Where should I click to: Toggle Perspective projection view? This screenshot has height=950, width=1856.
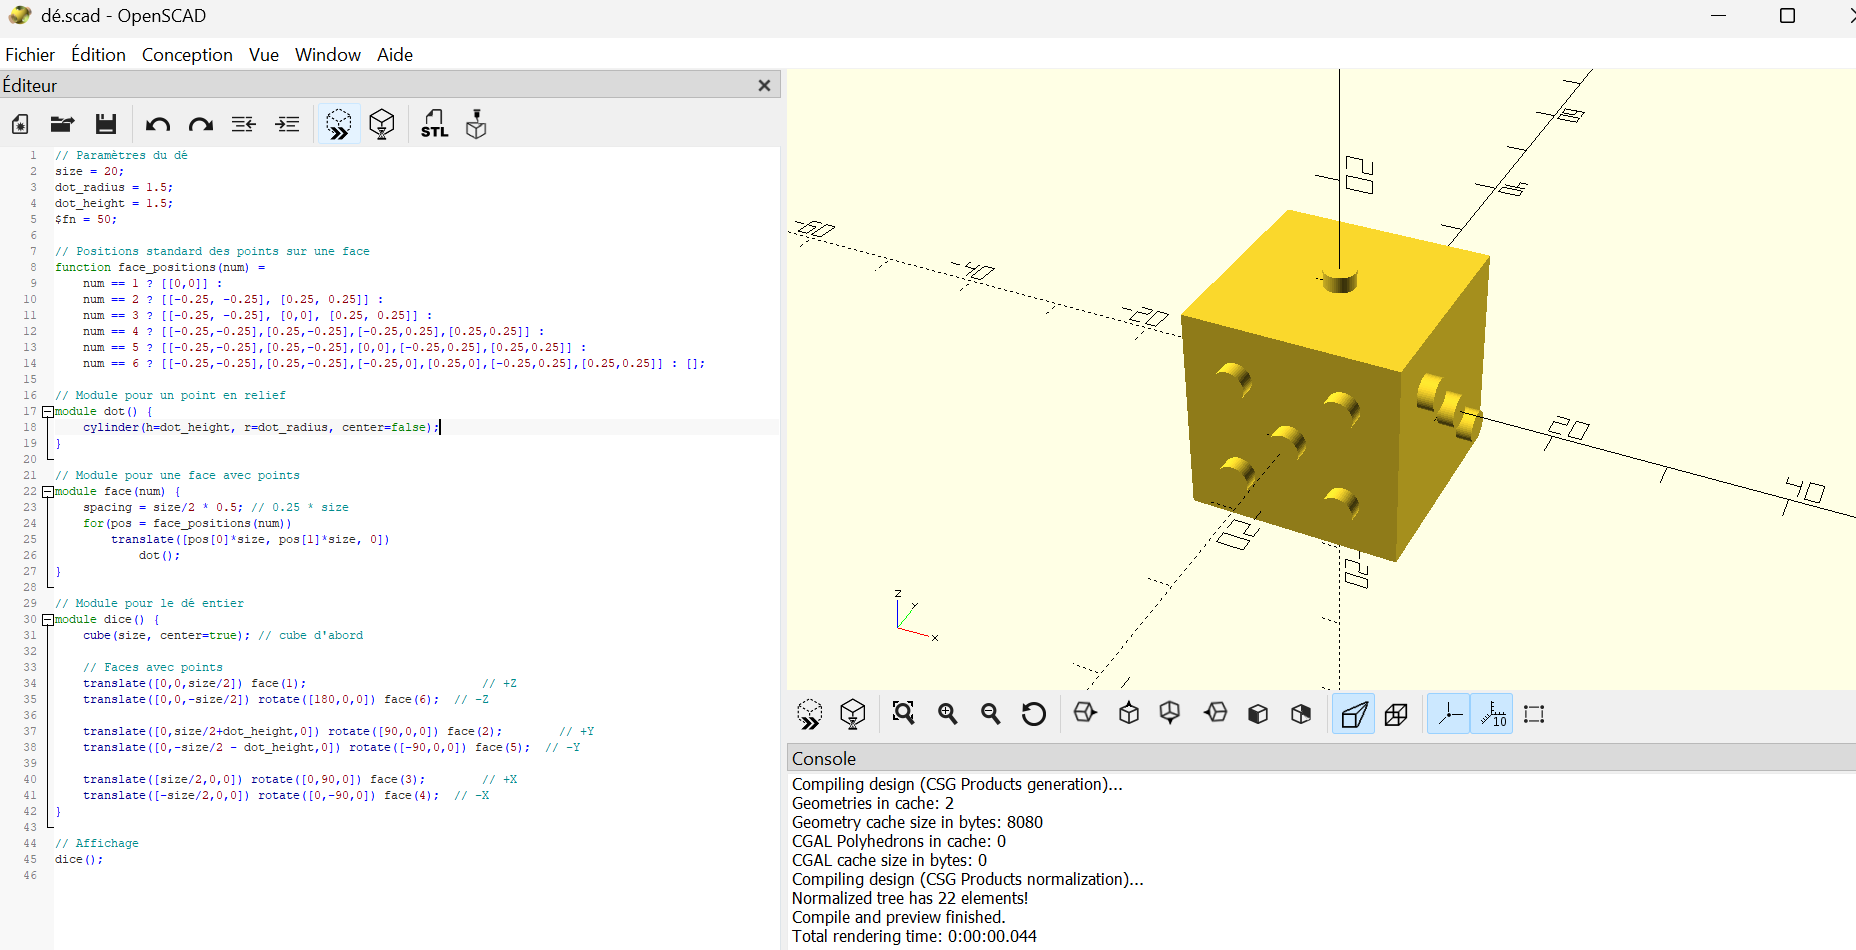tap(1353, 714)
